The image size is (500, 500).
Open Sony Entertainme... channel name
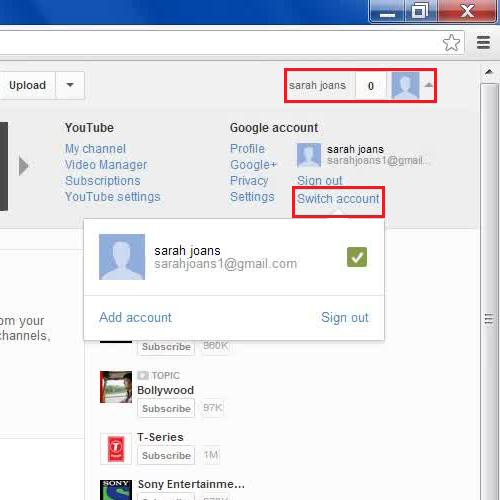(191, 484)
